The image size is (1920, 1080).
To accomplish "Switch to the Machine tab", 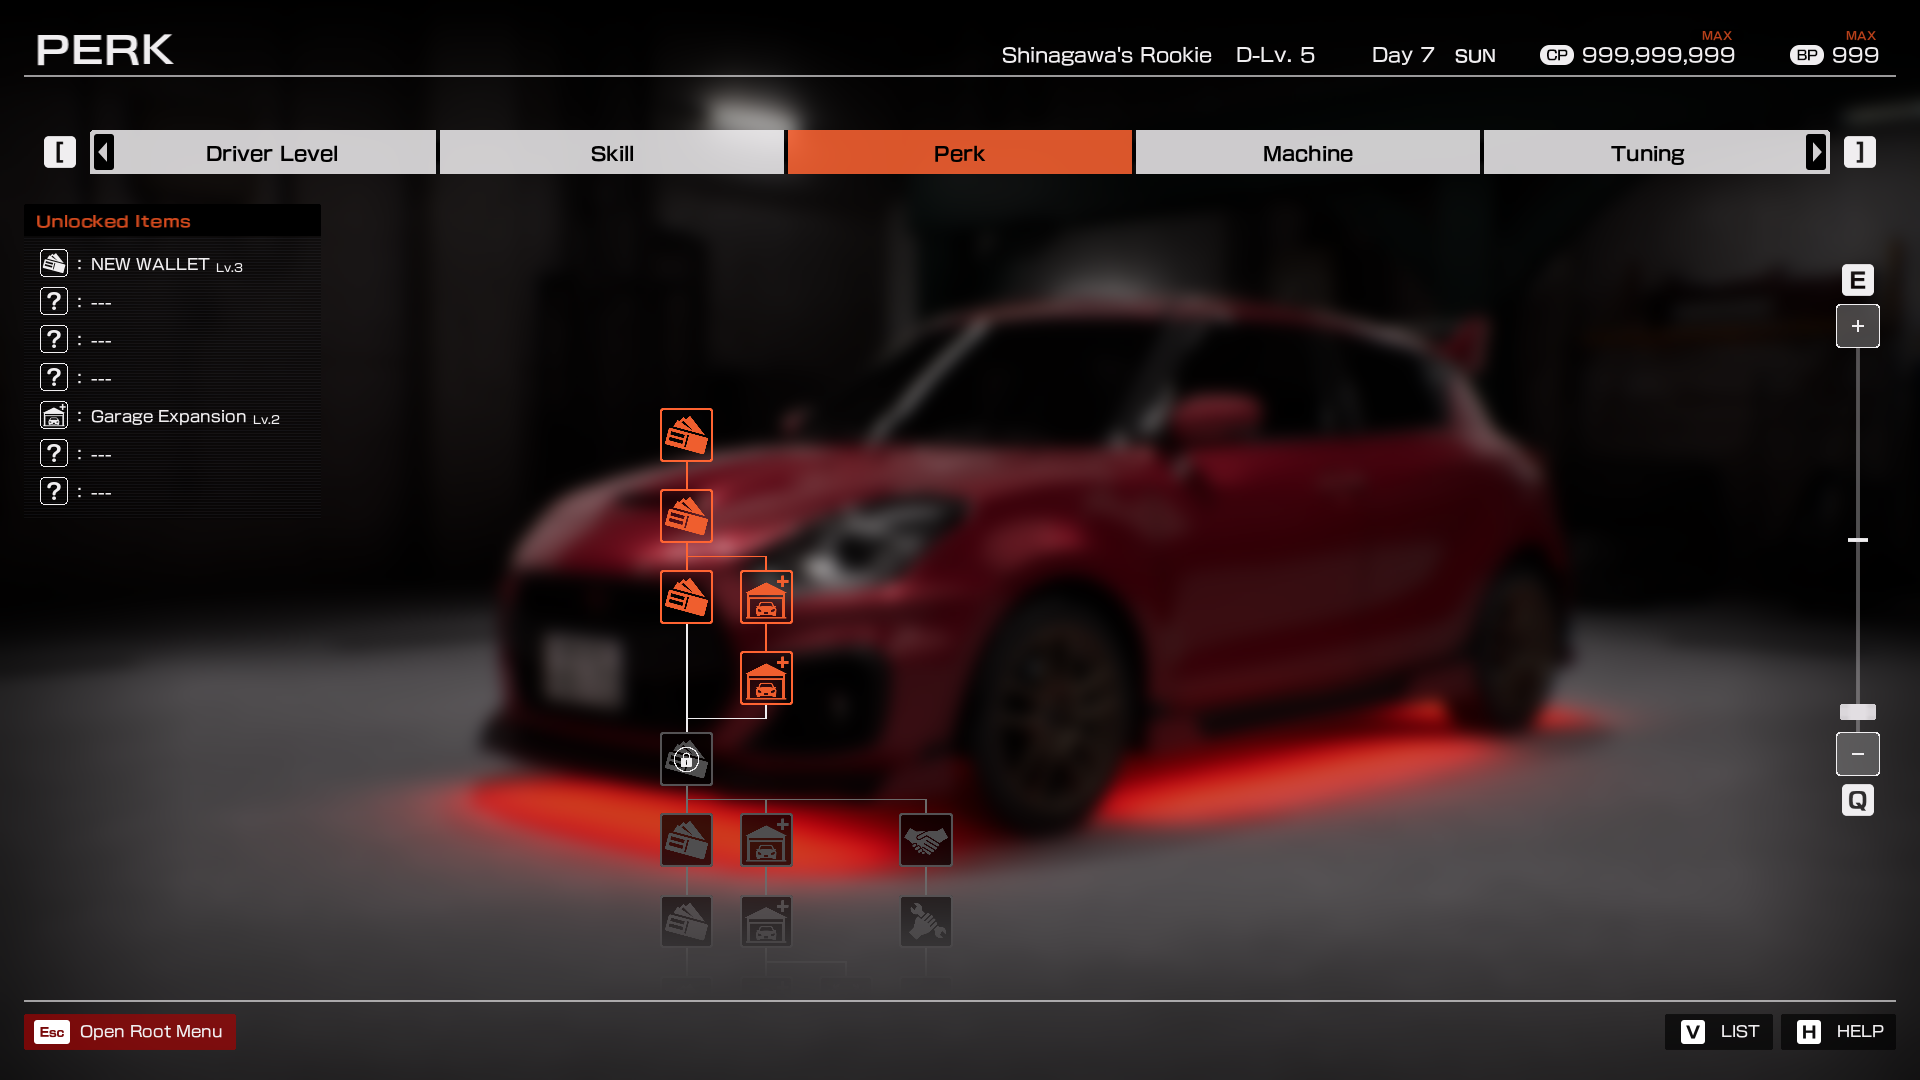I will pyautogui.click(x=1308, y=153).
